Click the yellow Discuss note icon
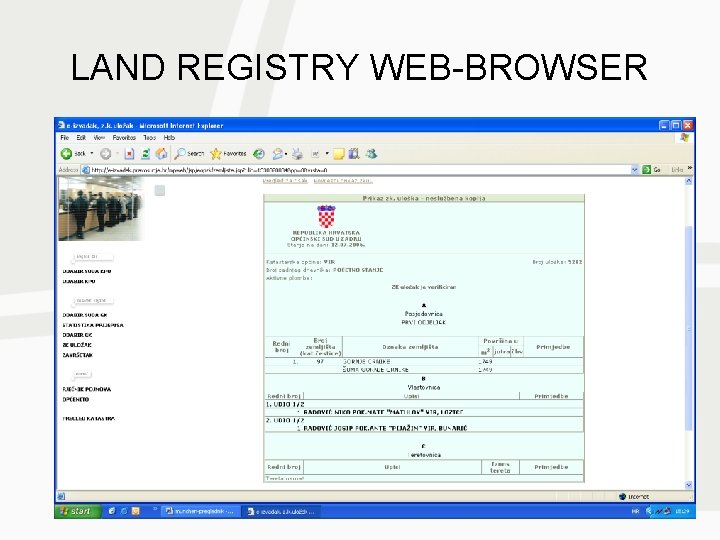 [x=339, y=154]
